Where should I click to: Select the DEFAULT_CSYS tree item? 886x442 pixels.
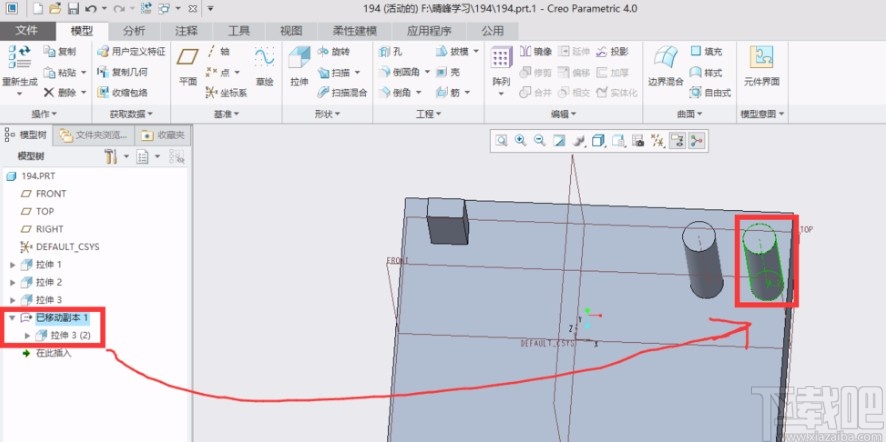[x=66, y=246]
